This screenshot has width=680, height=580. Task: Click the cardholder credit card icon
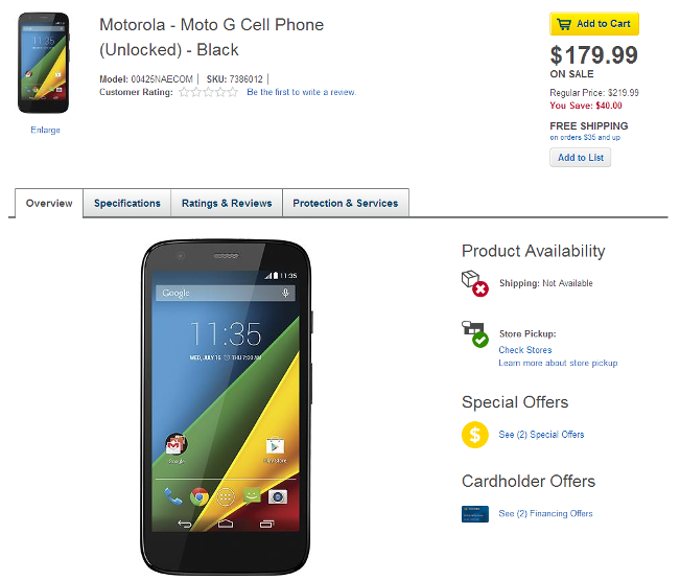[474, 514]
